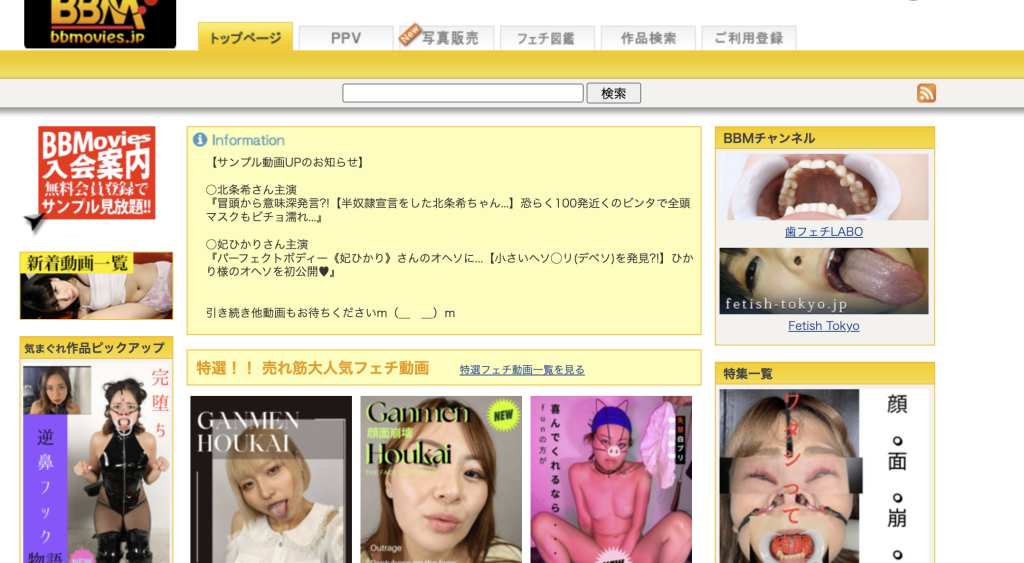Follow the Fetish Tokyo link
1024x563 pixels.
pos(824,326)
